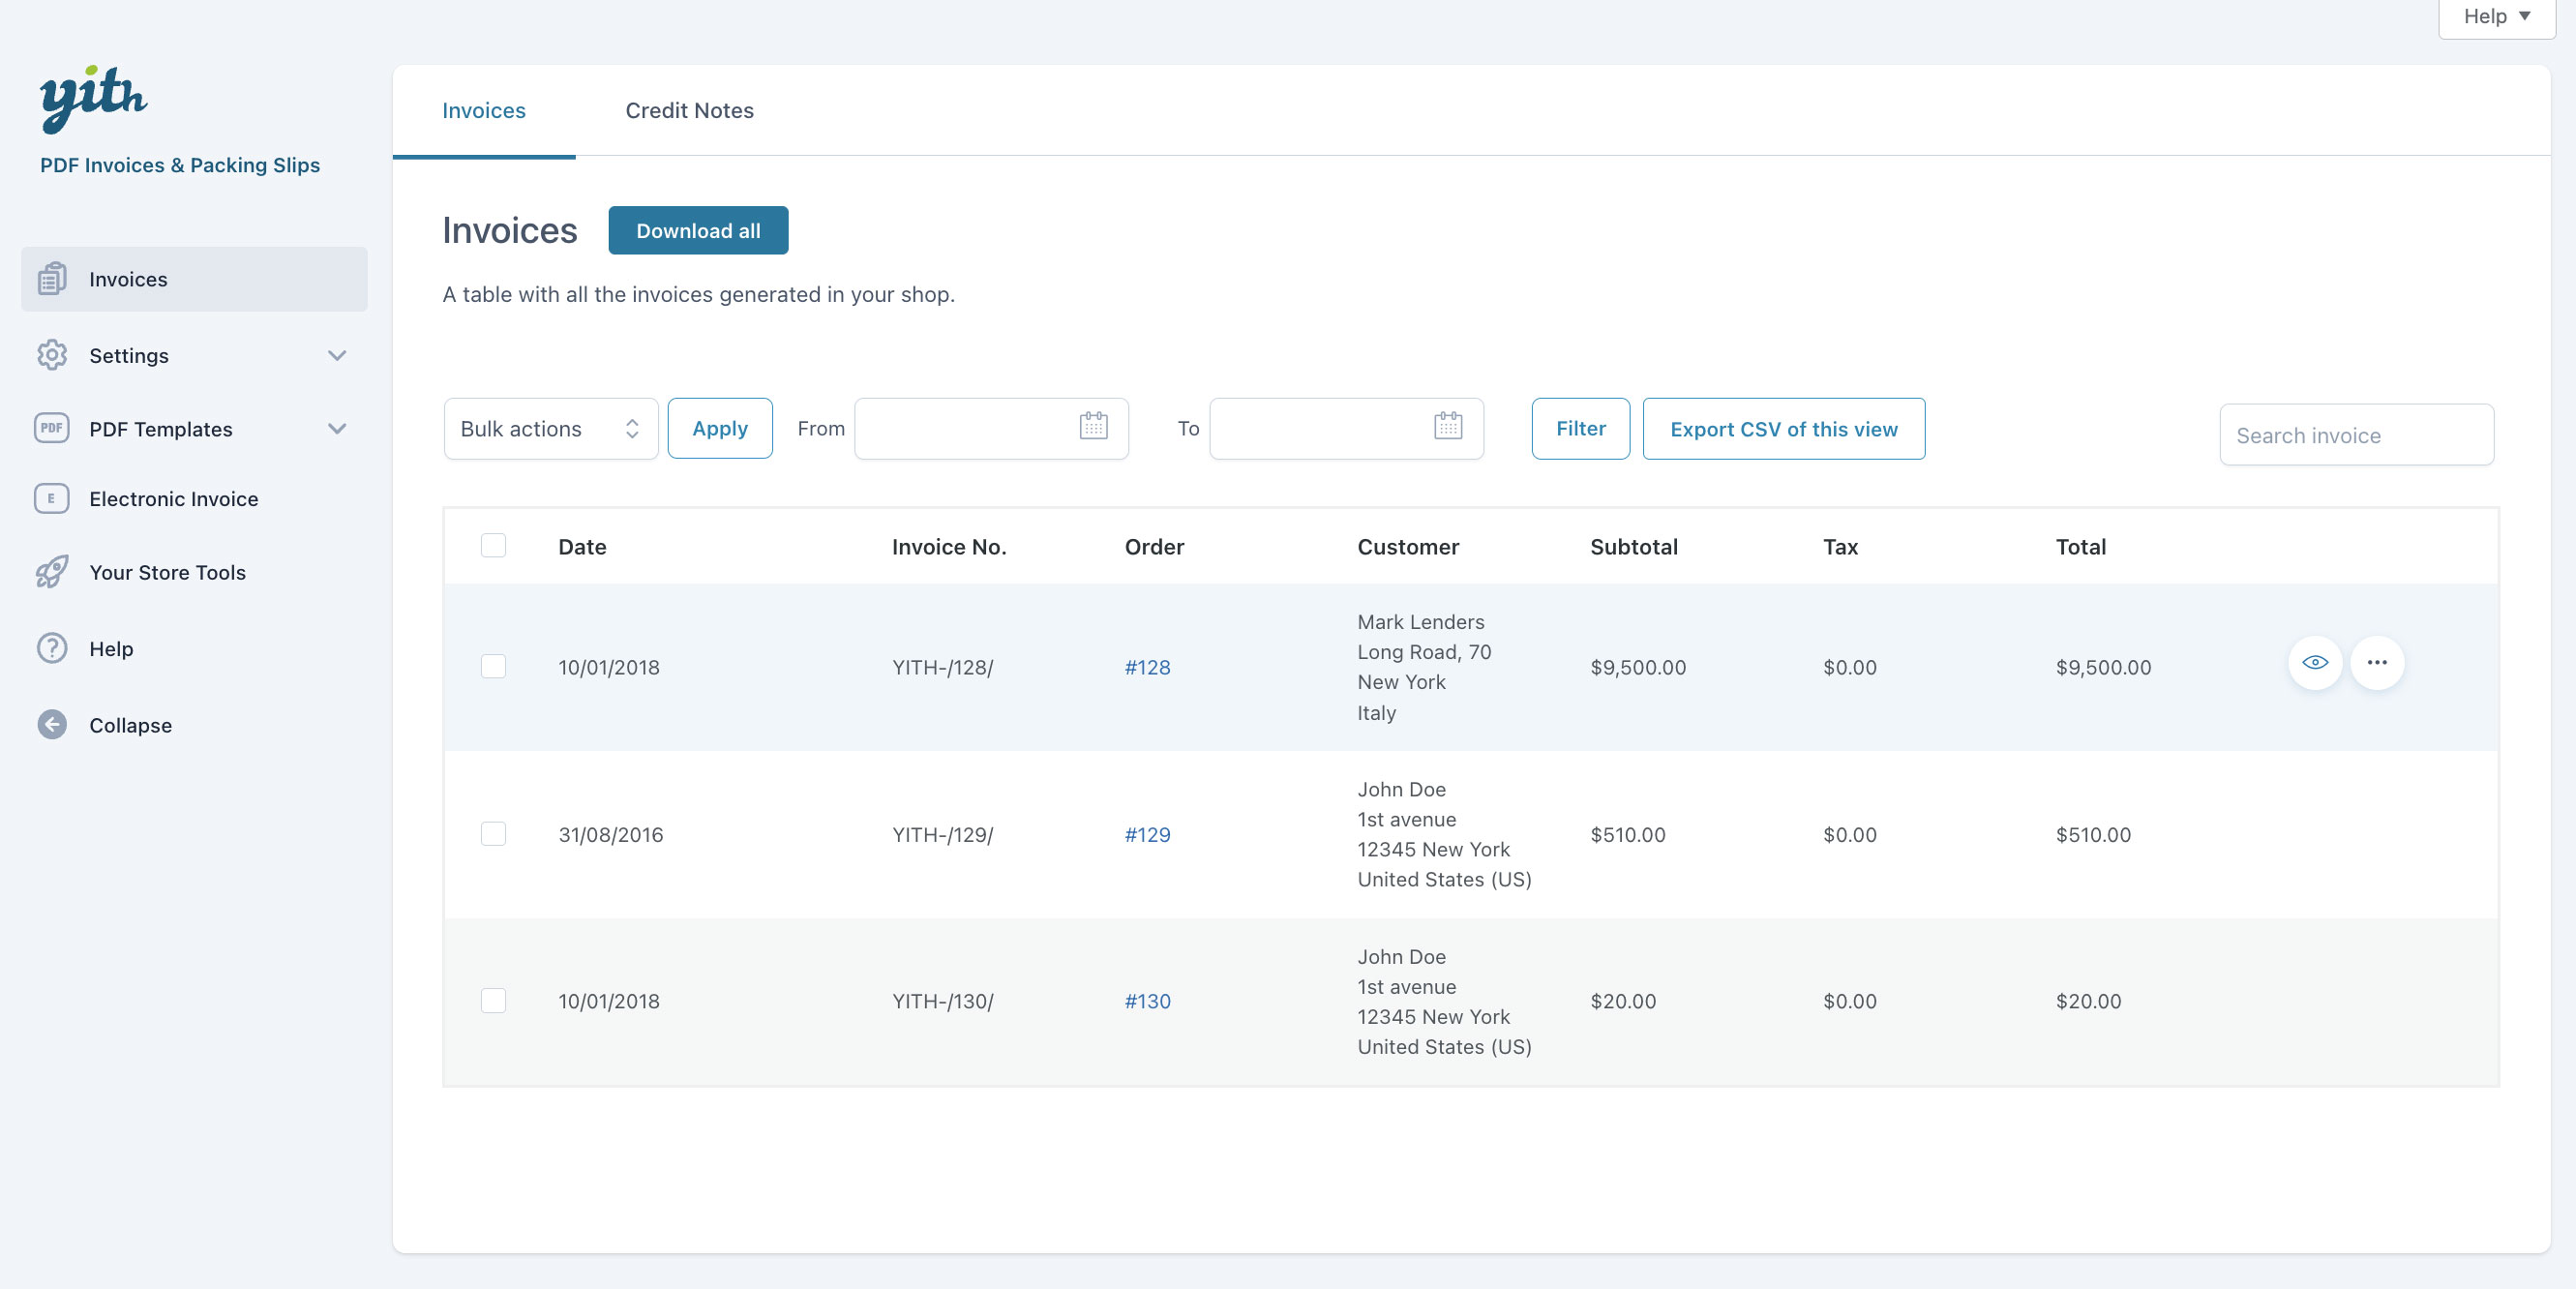Expand the Settings submenu chevron
The height and width of the screenshot is (1289, 2576).
click(x=337, y=355)
